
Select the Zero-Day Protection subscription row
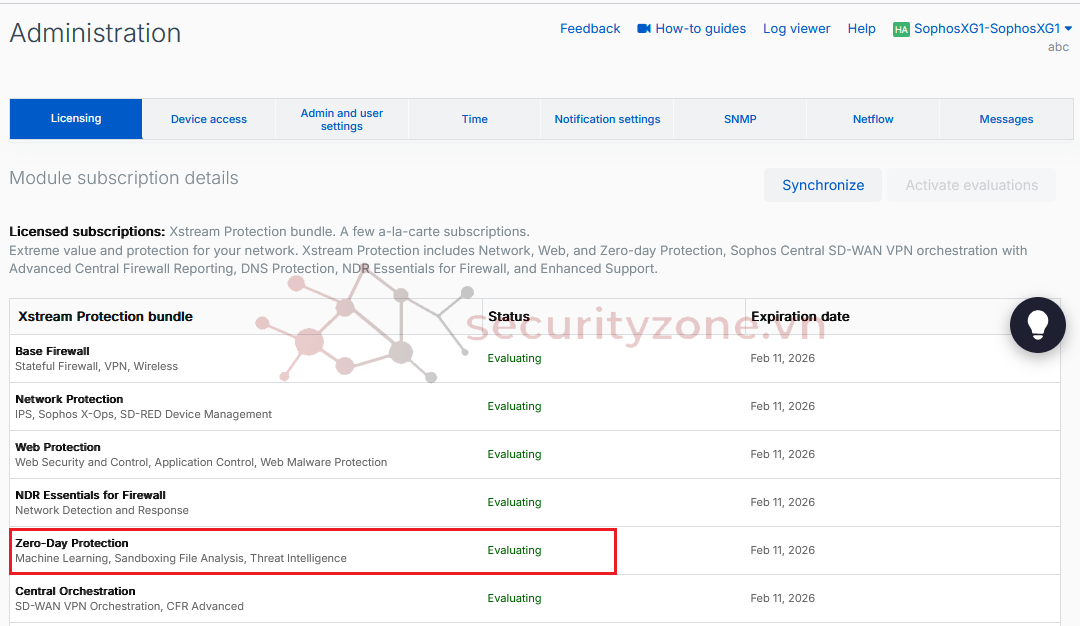coord(312,551)
